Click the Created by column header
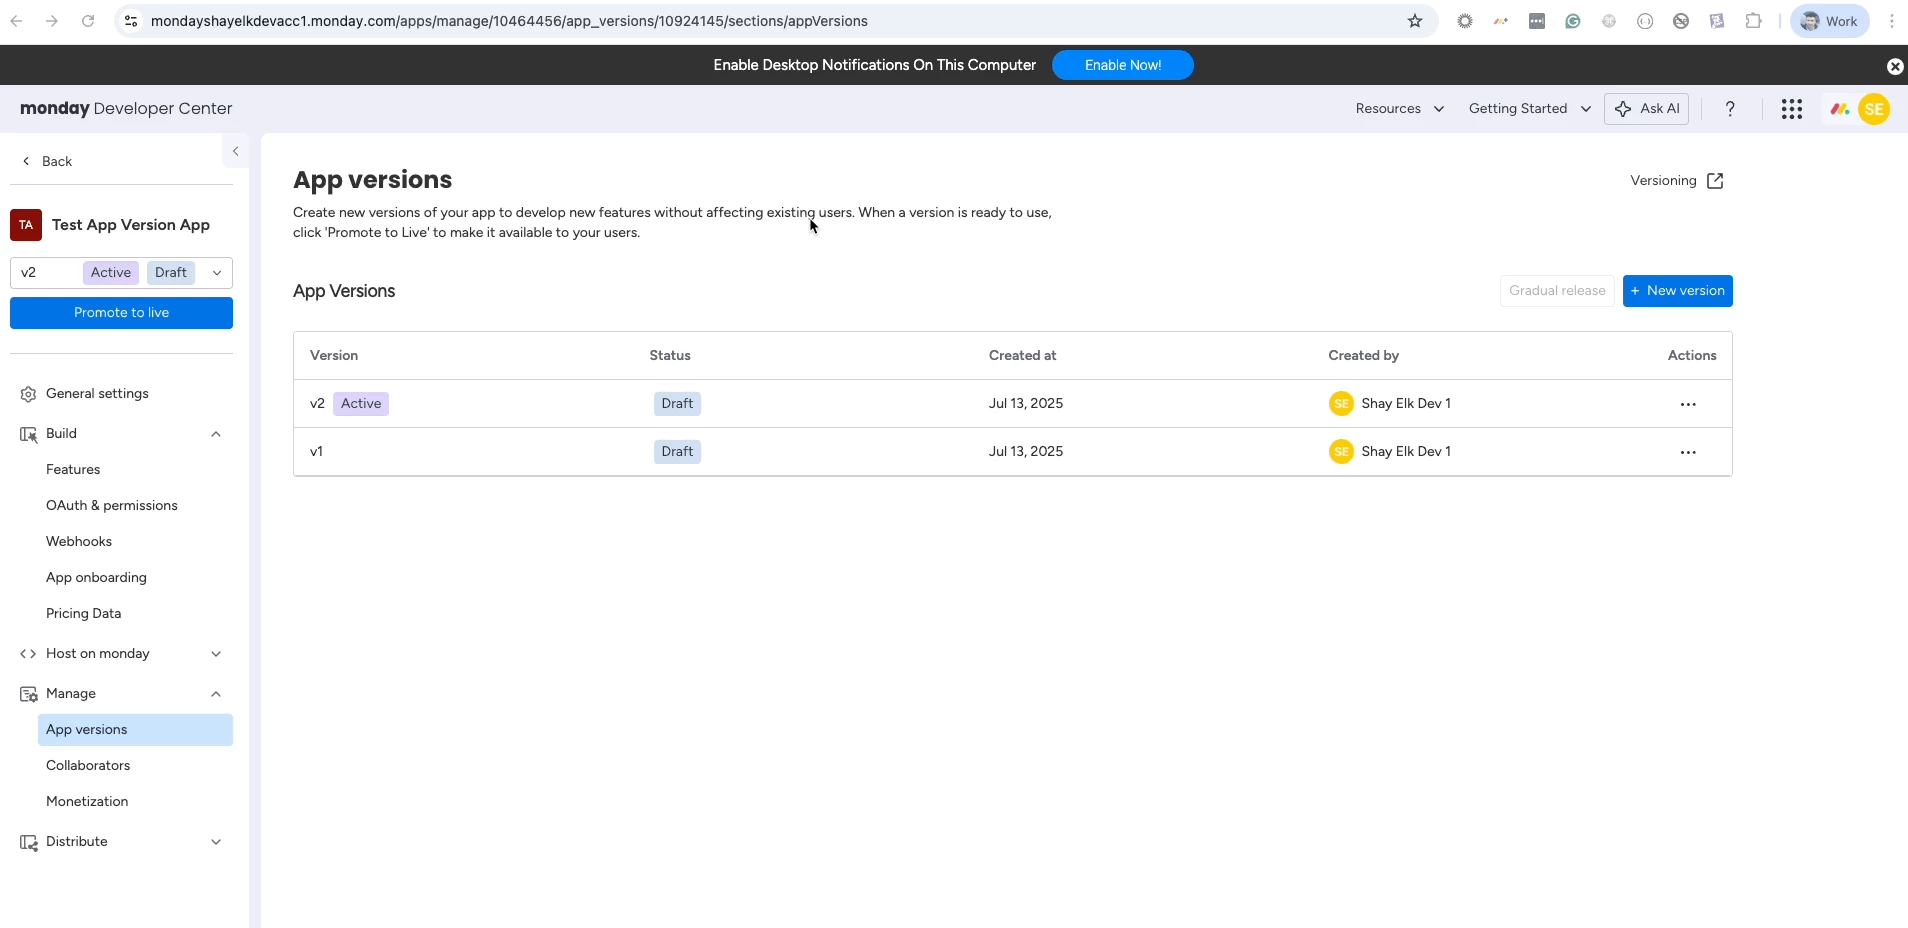This screenshot has width=1908, height=928. (x=1363, y=356)
